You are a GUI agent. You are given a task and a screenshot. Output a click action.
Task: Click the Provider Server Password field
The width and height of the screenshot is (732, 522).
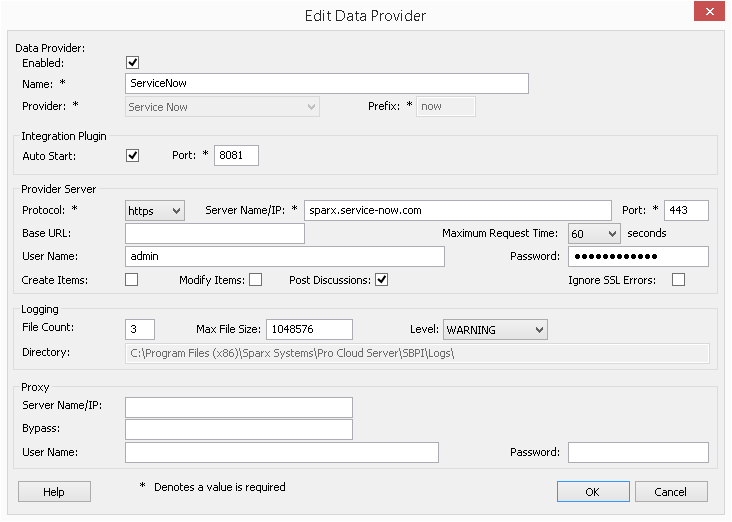point(636,257)
